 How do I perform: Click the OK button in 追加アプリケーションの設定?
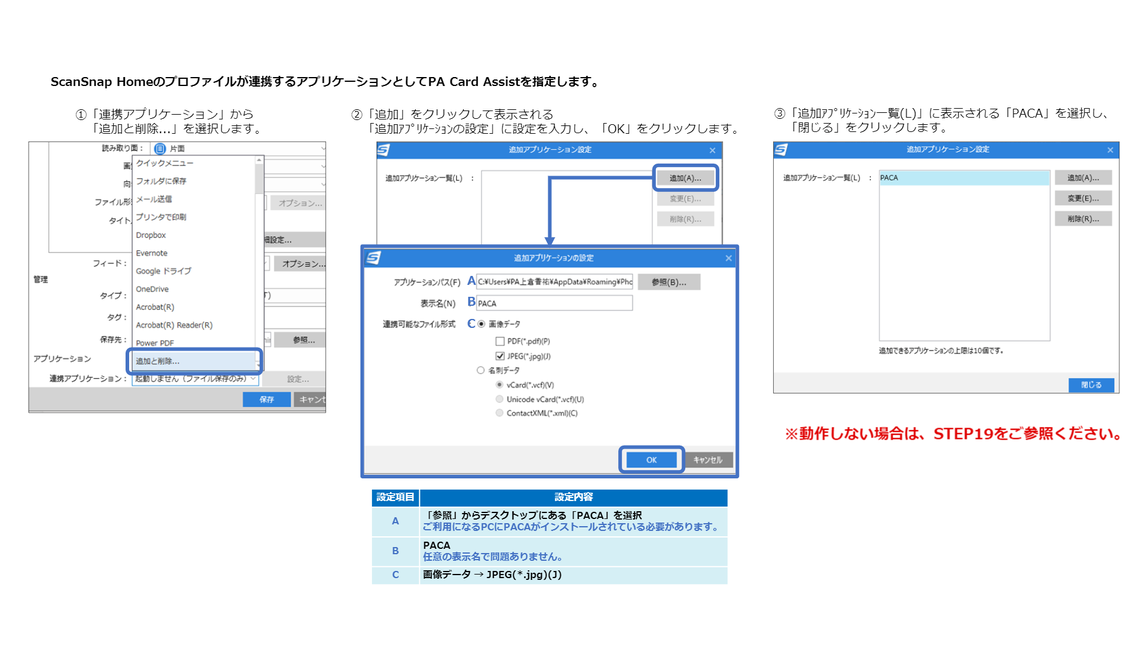651,460
